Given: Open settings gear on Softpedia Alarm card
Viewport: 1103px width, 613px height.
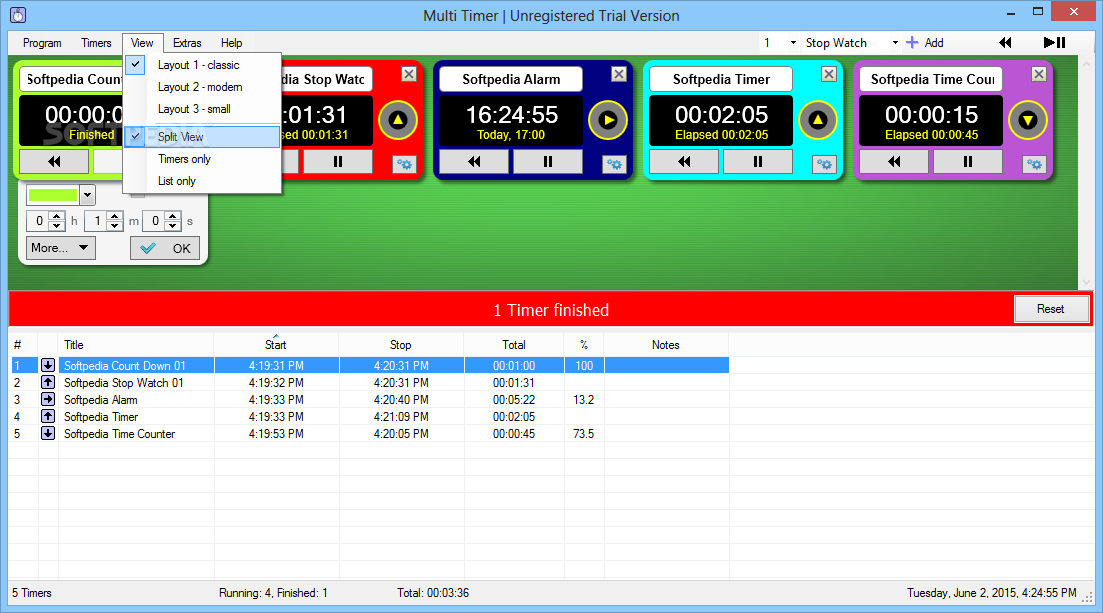Looking at the screenshot, I should [614, 165].
